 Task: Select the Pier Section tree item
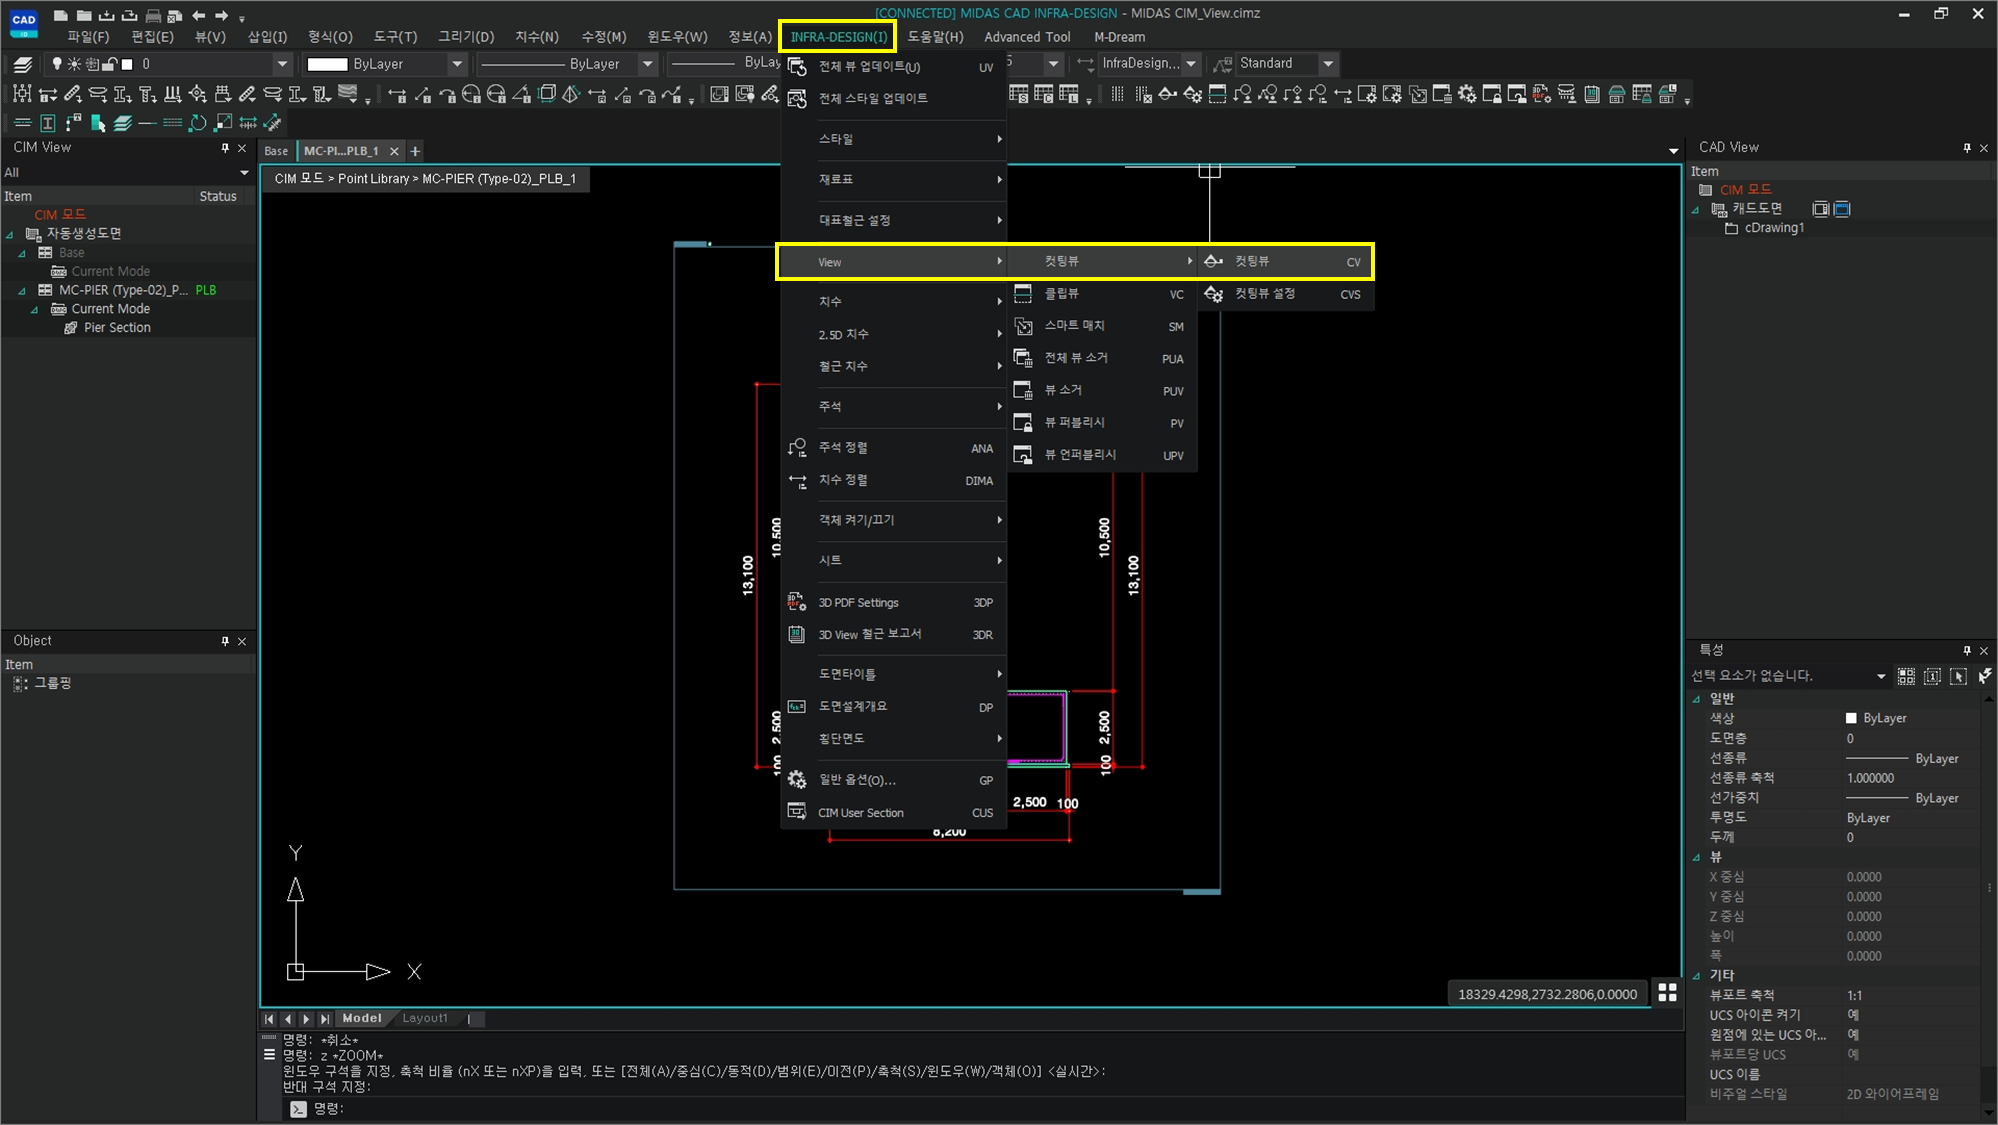tap(117, 328)
